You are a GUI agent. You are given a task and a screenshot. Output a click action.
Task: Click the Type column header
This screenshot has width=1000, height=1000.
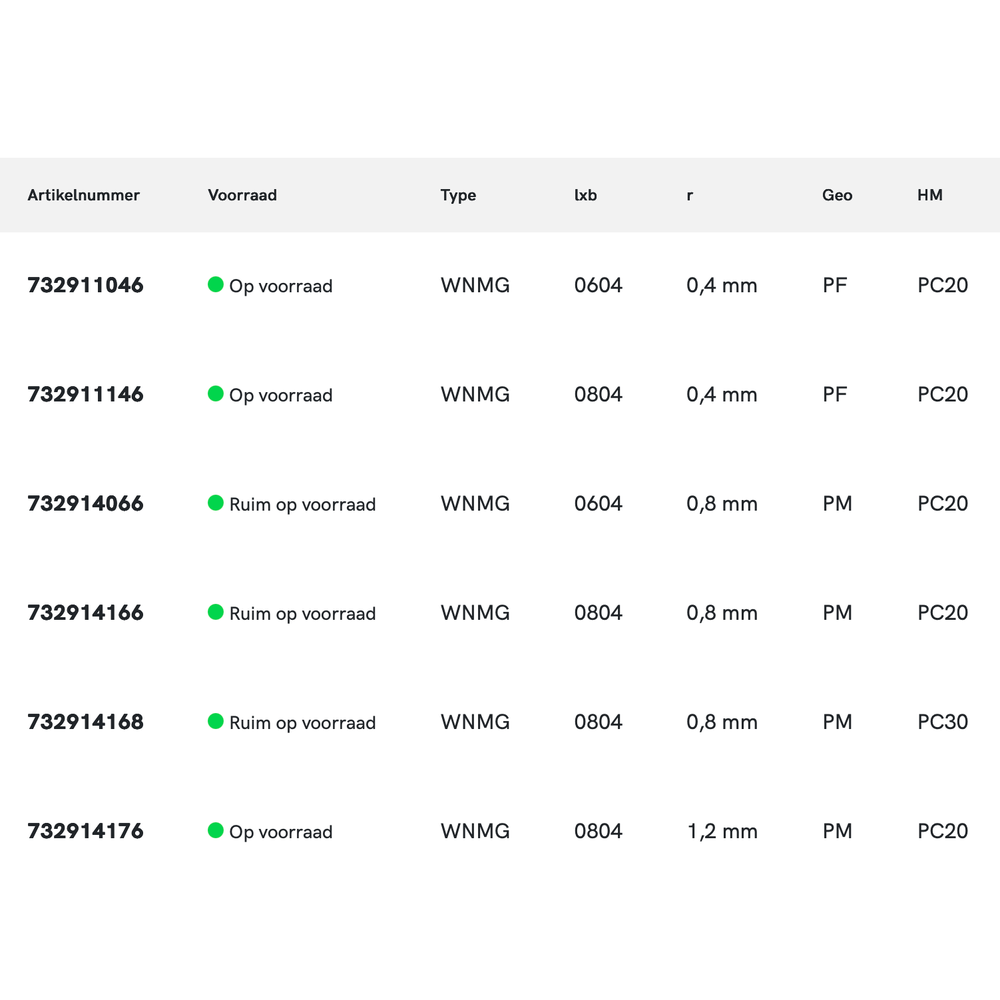click(x=458, y=195)
